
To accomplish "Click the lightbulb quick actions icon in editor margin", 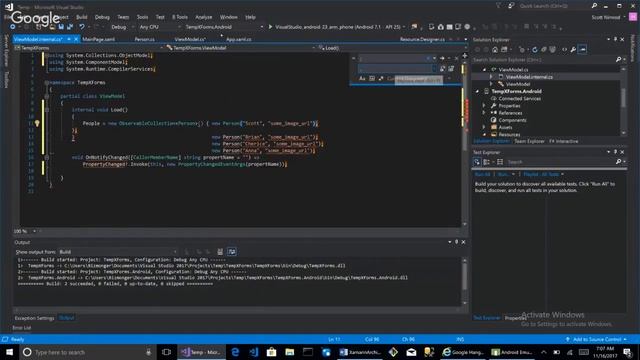I will (37, 123).
